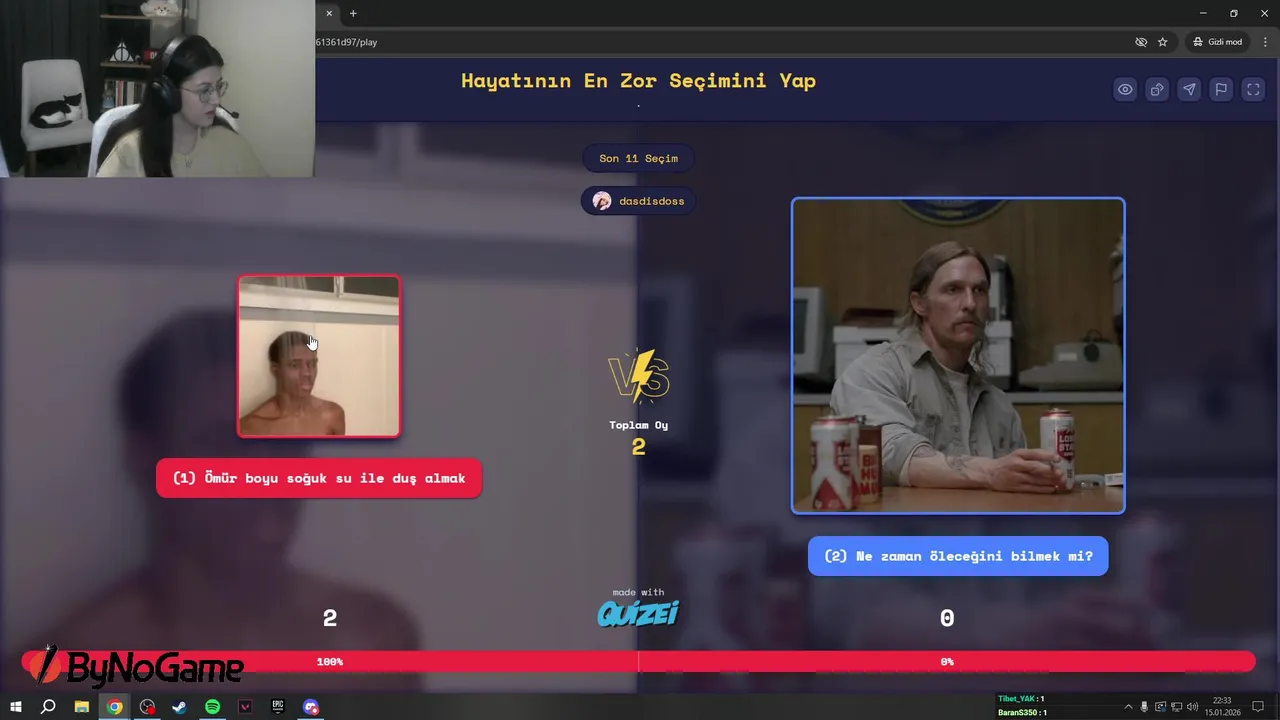
Task: Open Epic Games Launcher from taskbar
Action: [278, 707]
